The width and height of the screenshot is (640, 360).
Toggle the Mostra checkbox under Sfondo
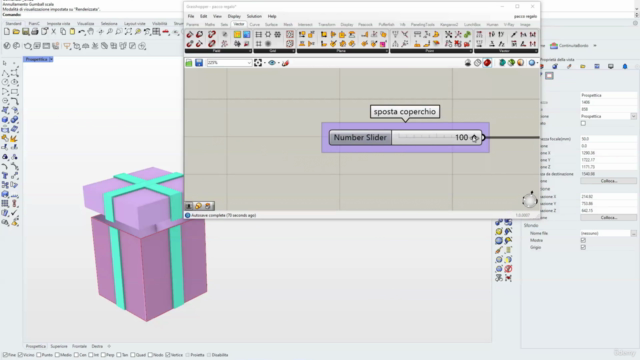point(583,240)
